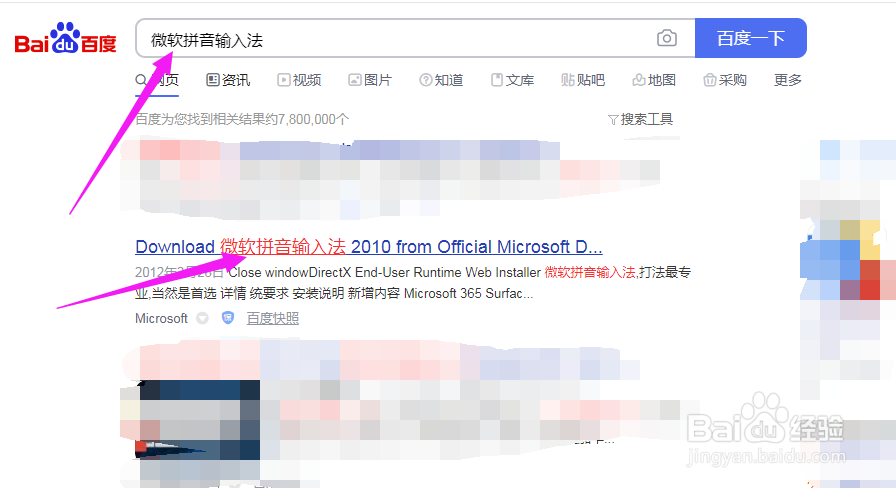This screenshot has height=488, width=896.
Task: Expand the arrow next to Microsoft
Action: pos(202,318)
